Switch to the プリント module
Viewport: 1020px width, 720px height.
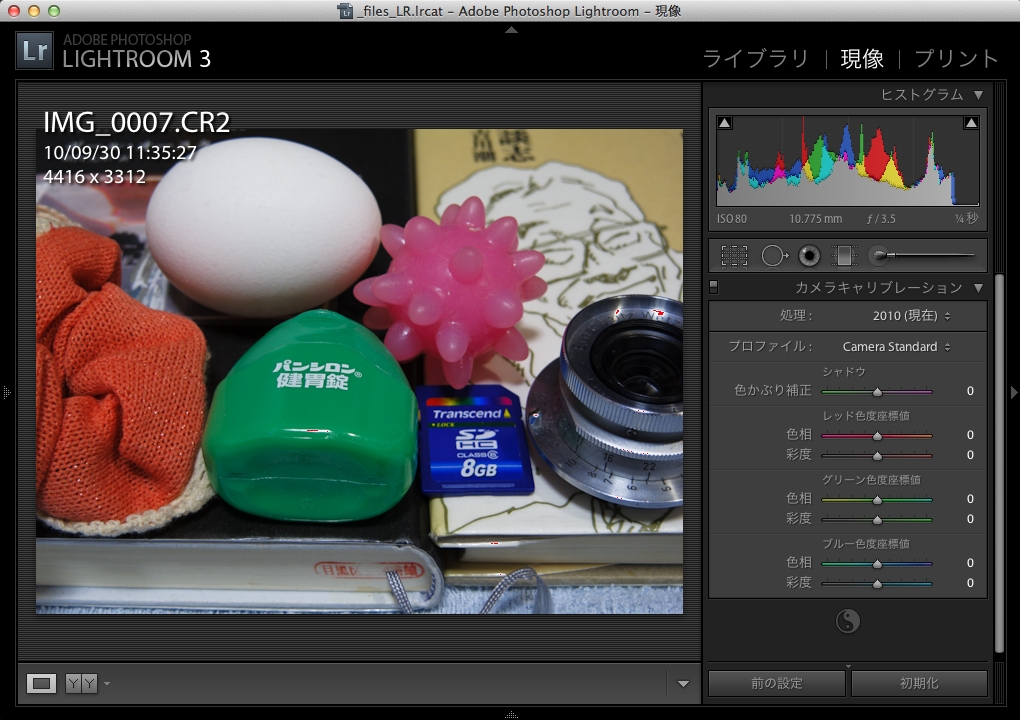pyautogui.click(x=956, y=59)
